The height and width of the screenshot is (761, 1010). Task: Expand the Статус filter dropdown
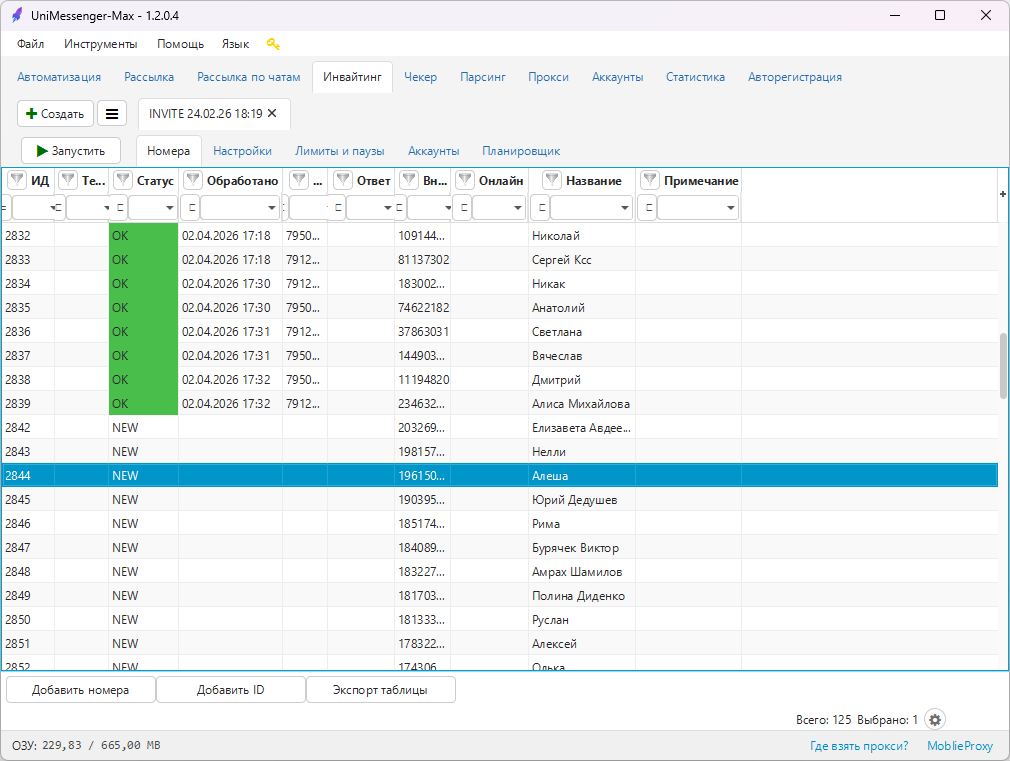pos(169,207)
